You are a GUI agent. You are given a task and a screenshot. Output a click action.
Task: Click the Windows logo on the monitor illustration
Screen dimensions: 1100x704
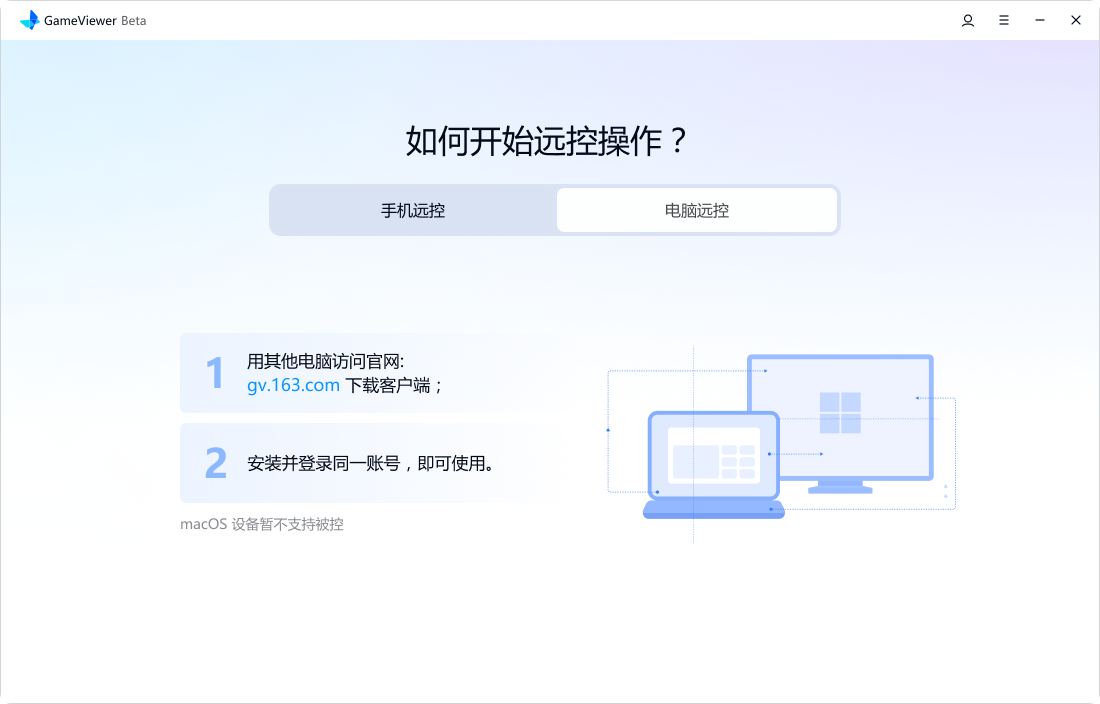pyautogui.click(x=840, y=413)
